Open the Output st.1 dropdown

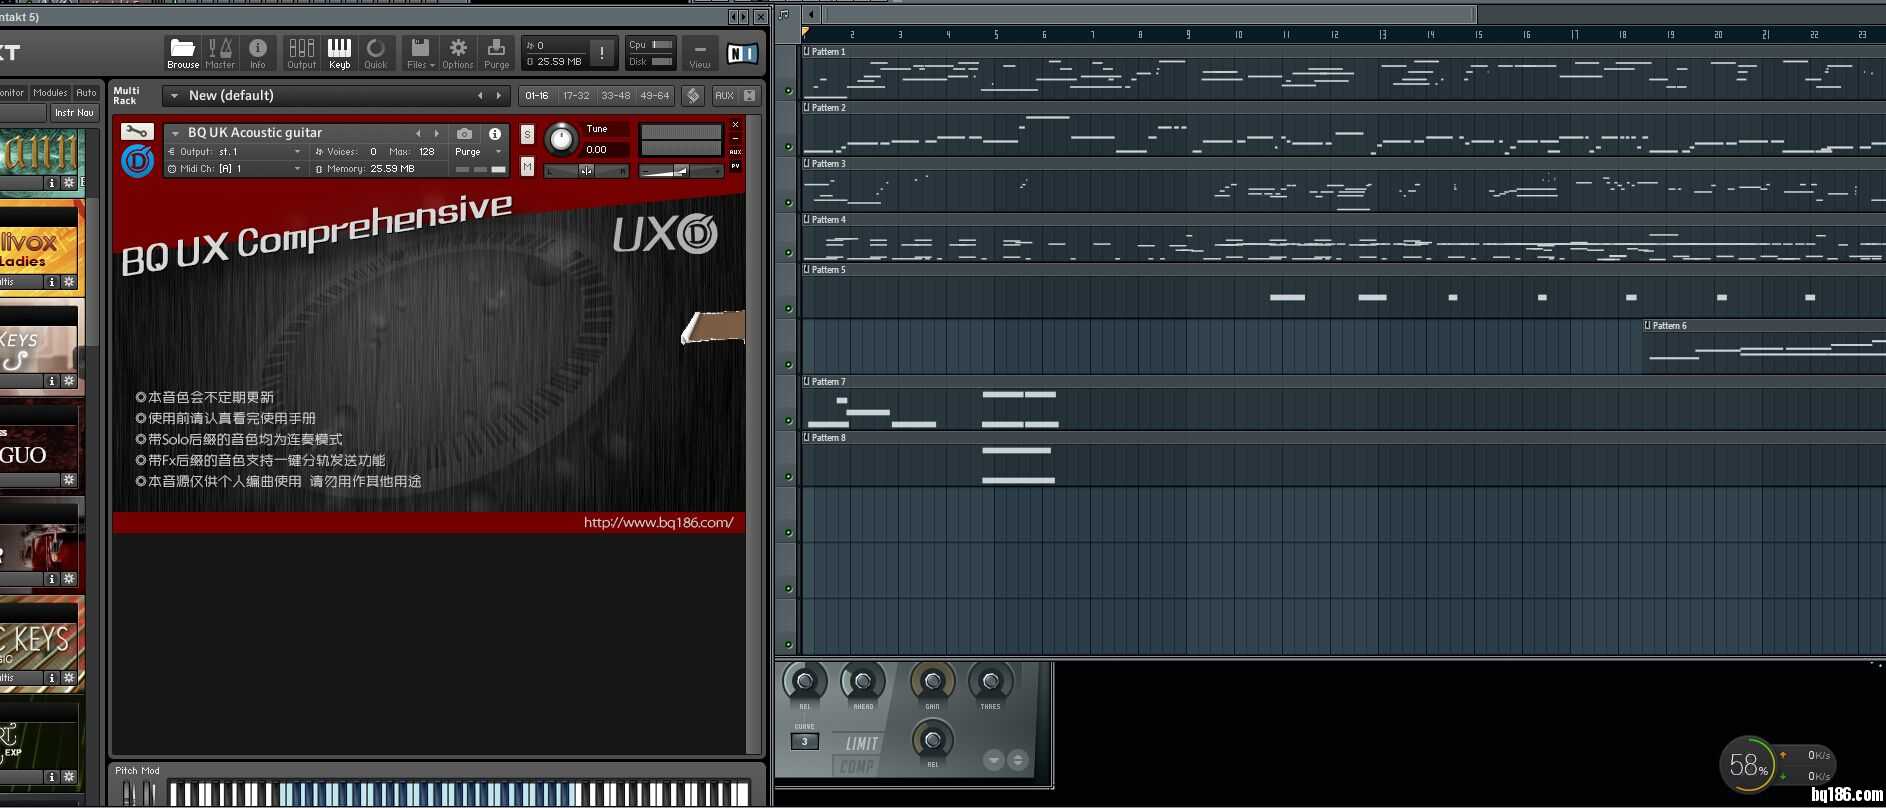tap(235, 152)
